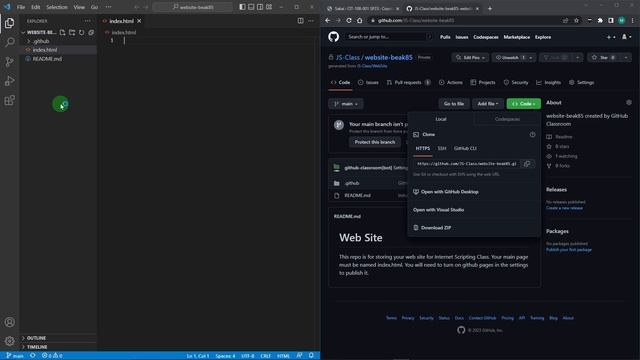The height and width of the screenshot is (360, 640).
Task: Copy the HTTPS clone URL
Action: coord(527,164)
